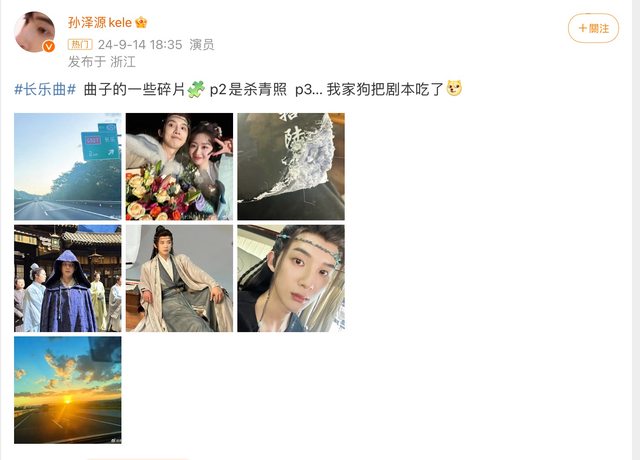Open the couple selfie with flowers photo
The height and width of the screenshot is (460, 640).
(179, 167)
